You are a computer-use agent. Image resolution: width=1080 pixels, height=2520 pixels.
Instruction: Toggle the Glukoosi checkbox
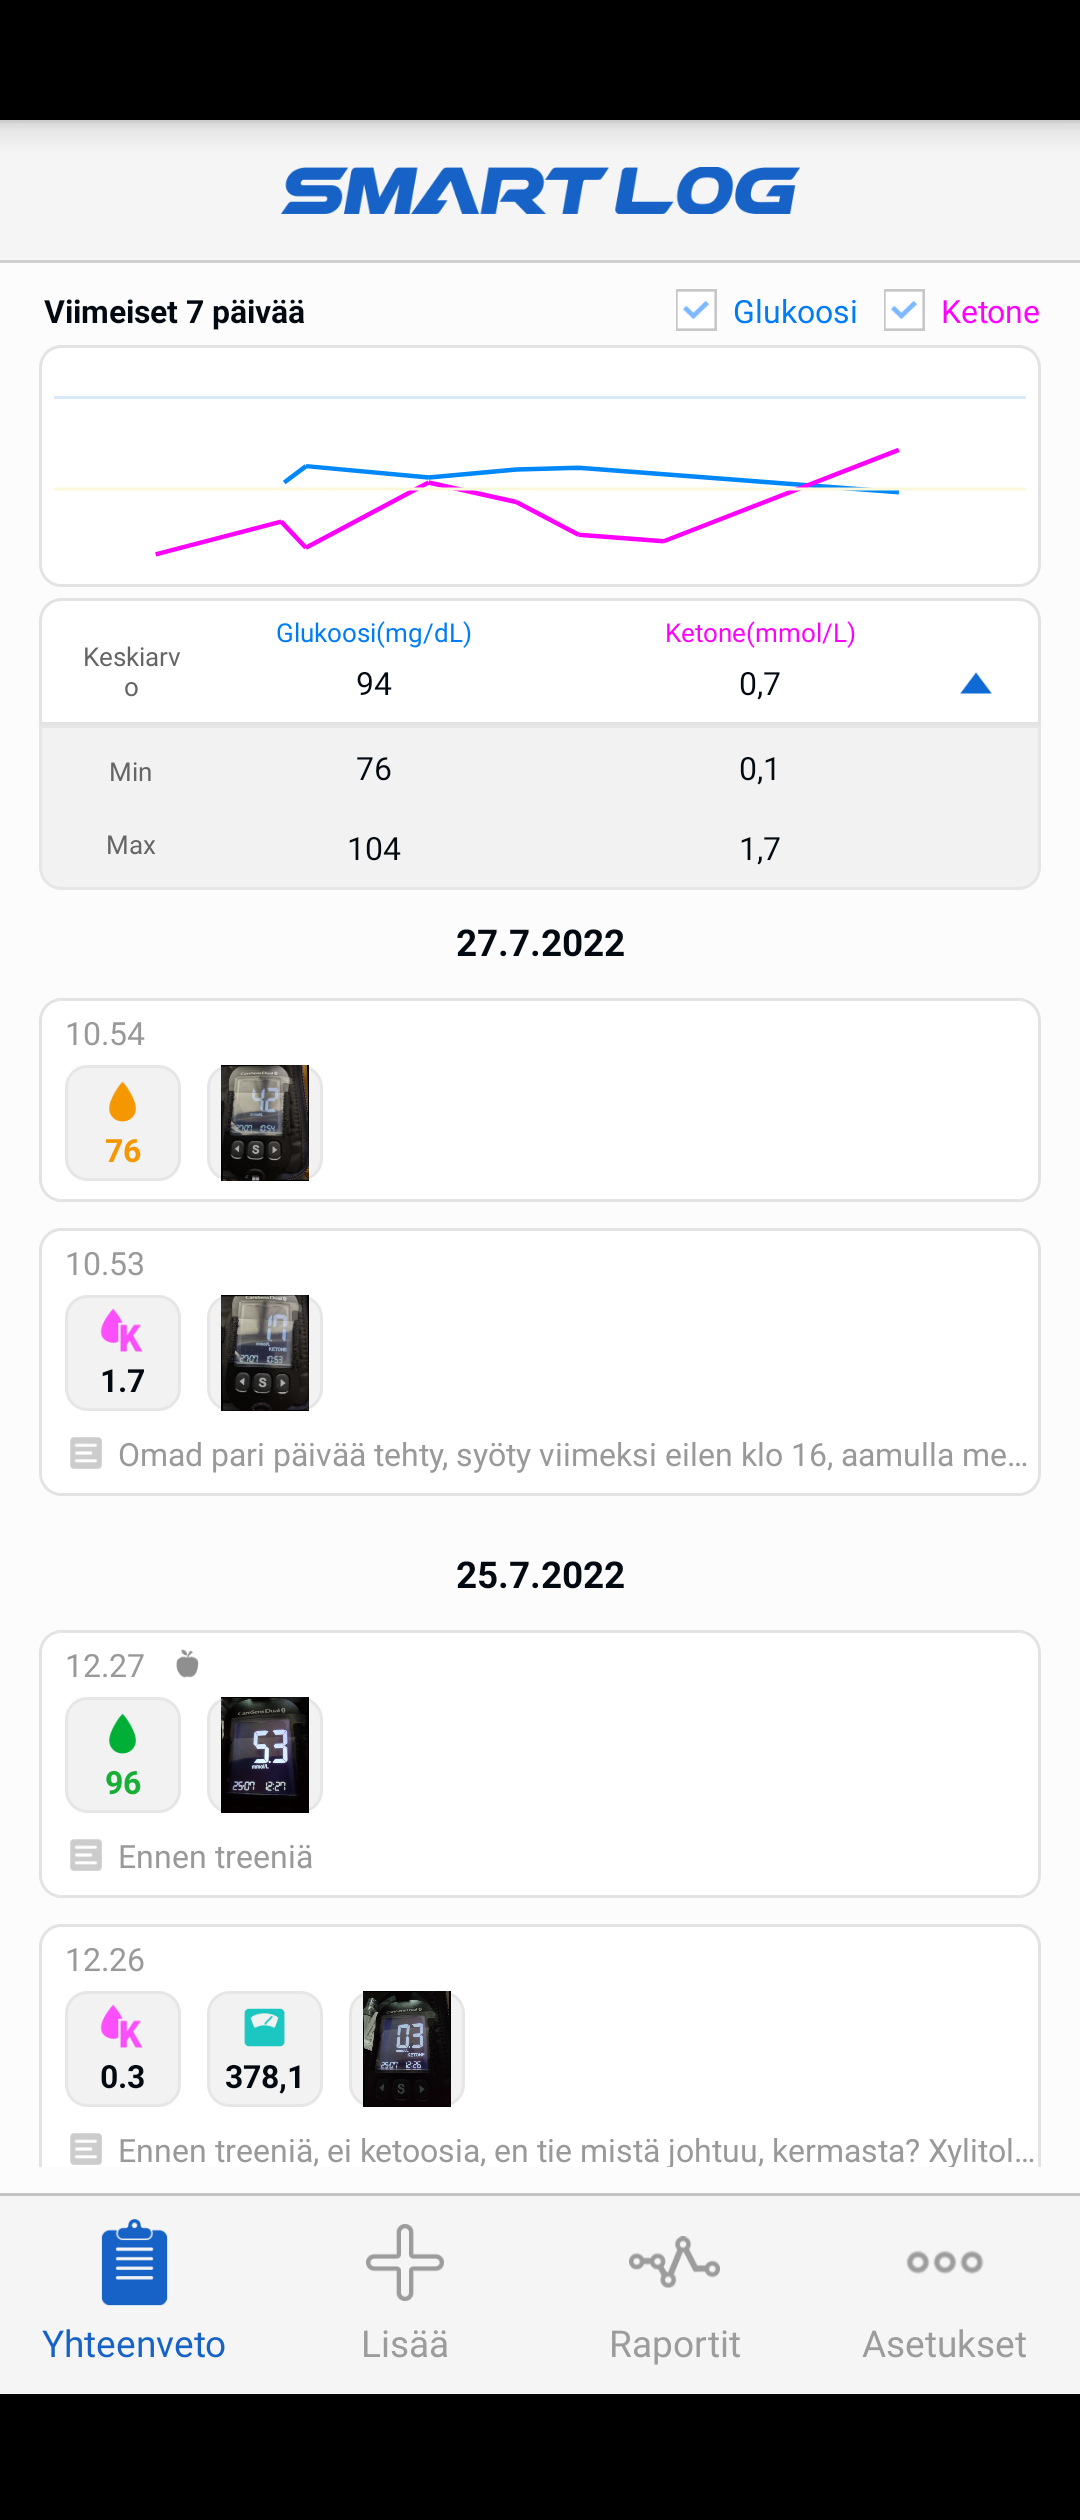[x=696, y=311]
